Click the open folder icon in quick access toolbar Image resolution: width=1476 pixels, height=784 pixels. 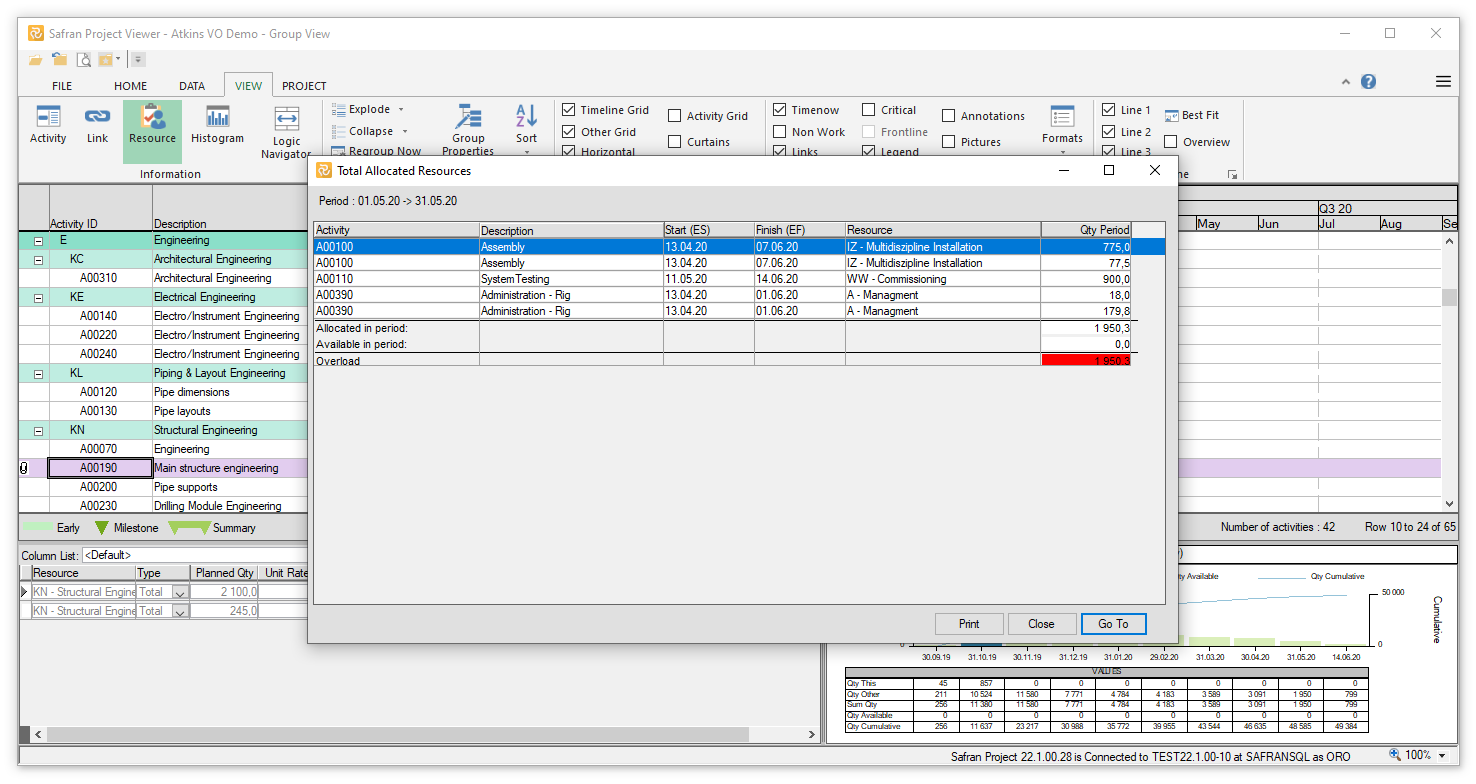click(36, 60)
